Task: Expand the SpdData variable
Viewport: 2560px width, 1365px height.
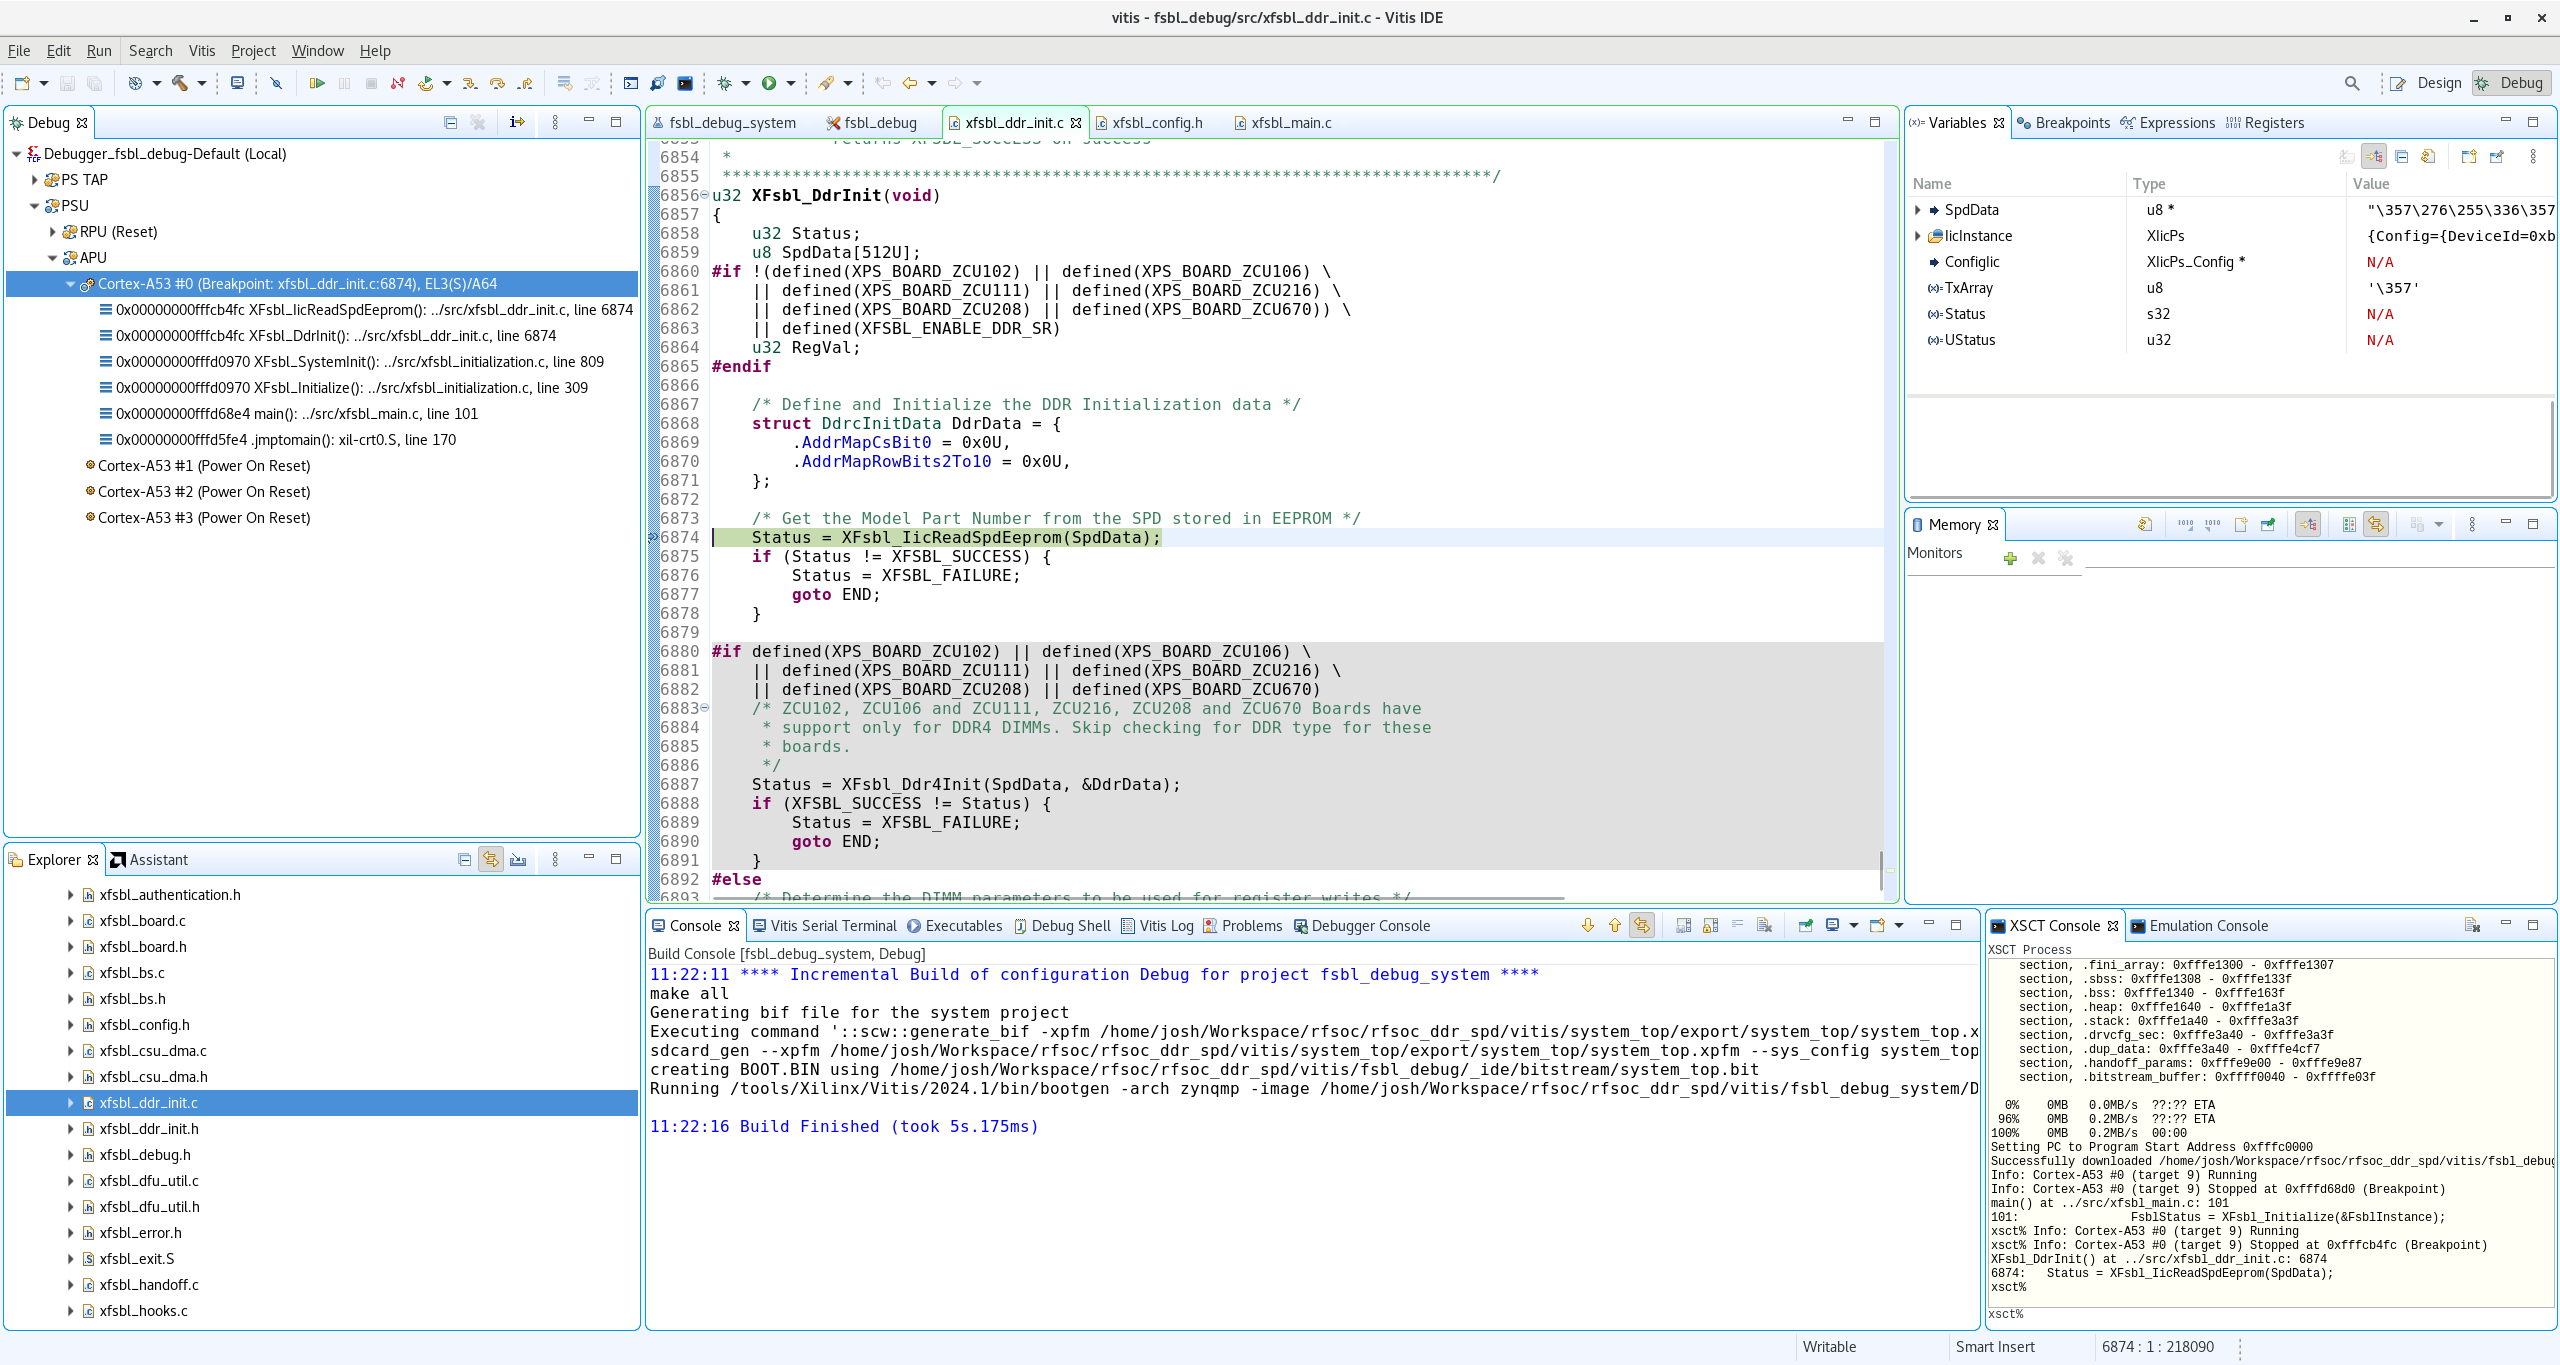Action: click(1919, 210)
